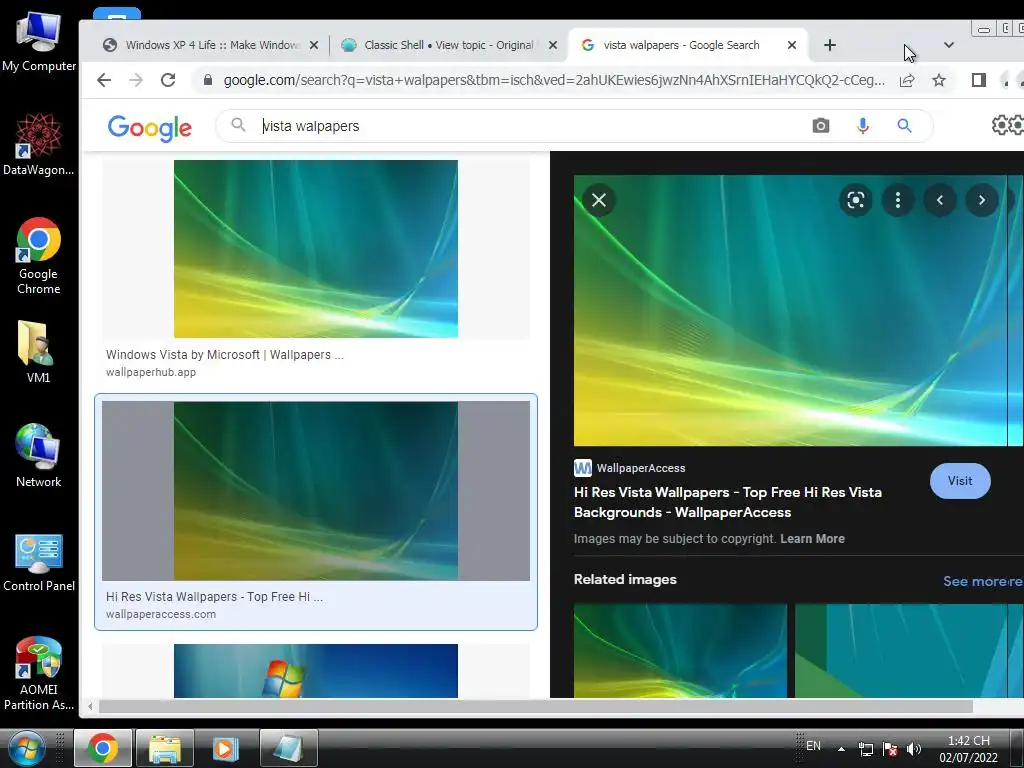Image resolution: width=1024 pixels, height=768 pixels.
Task: Focus the vista walpapers search box
Action: (x=522, y=125)
